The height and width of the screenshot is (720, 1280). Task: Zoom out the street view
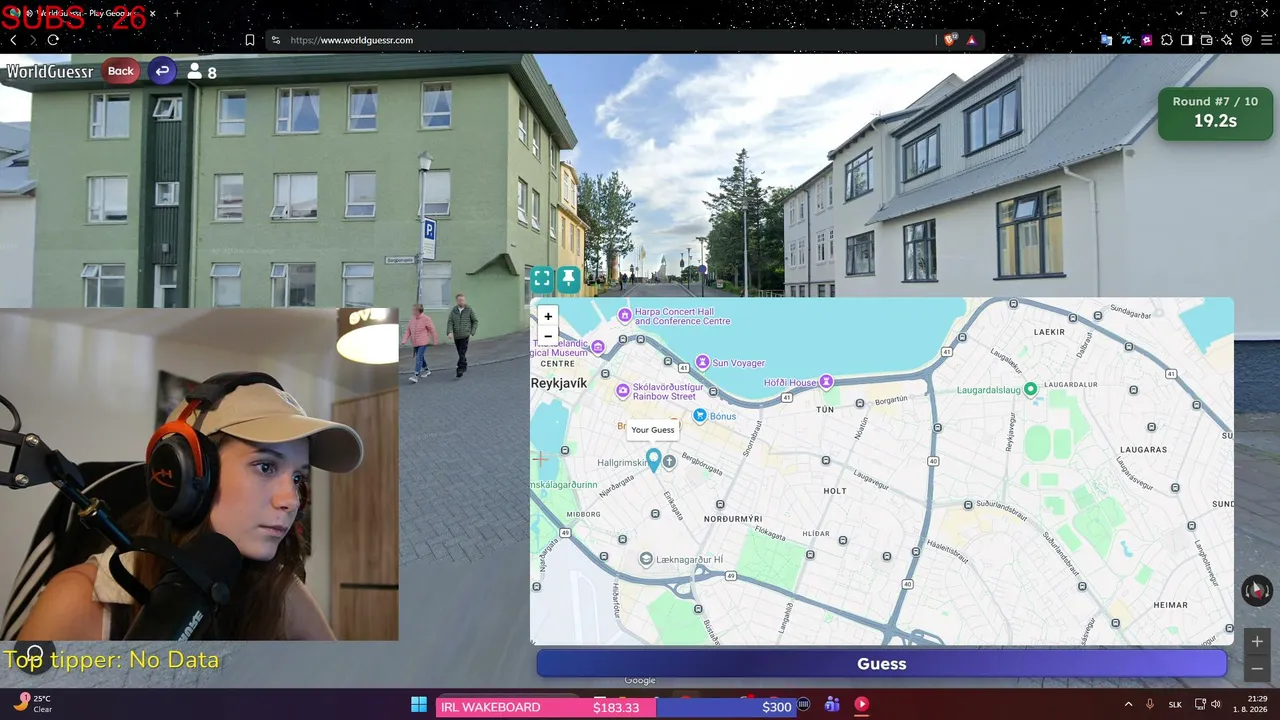[1257, 668]
